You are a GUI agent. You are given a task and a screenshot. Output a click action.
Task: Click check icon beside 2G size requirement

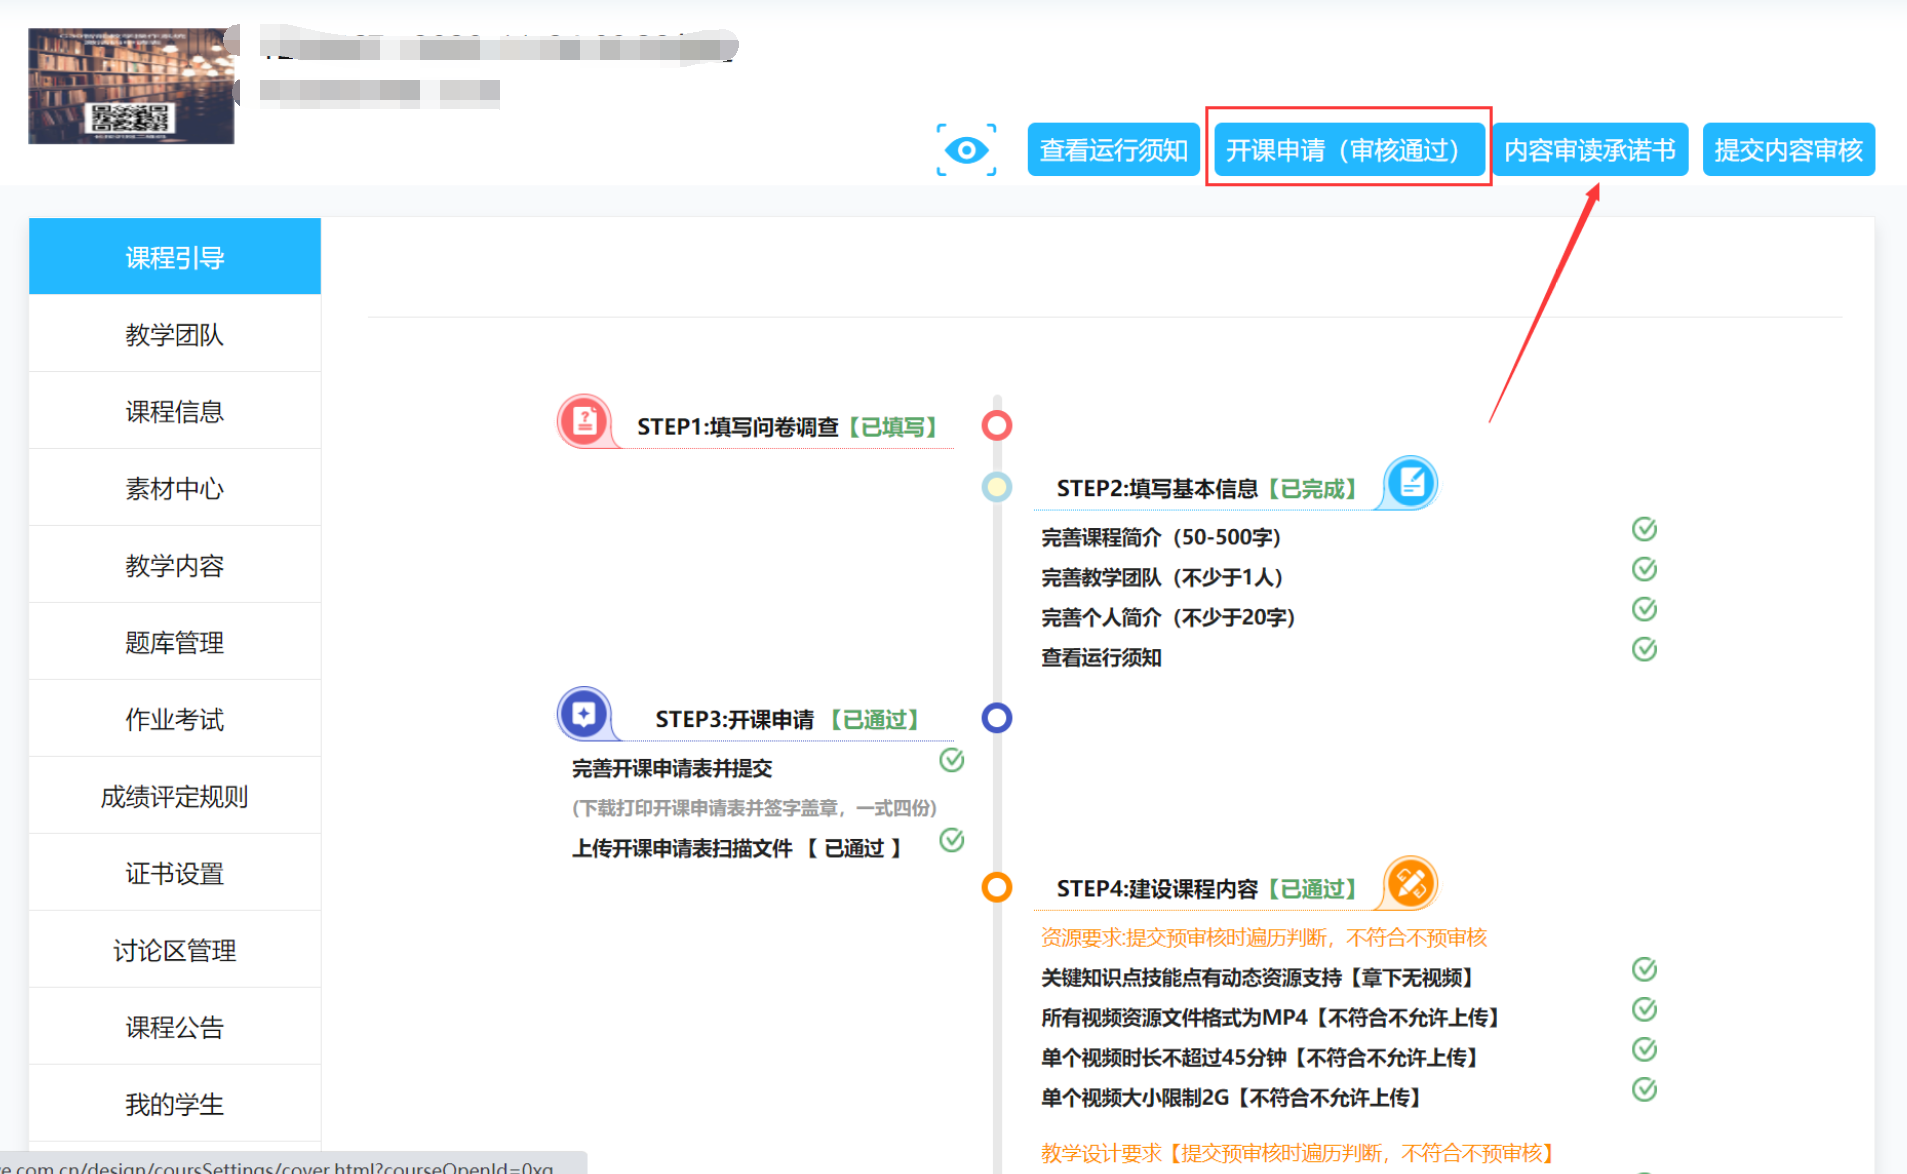click(1645, 1089)
